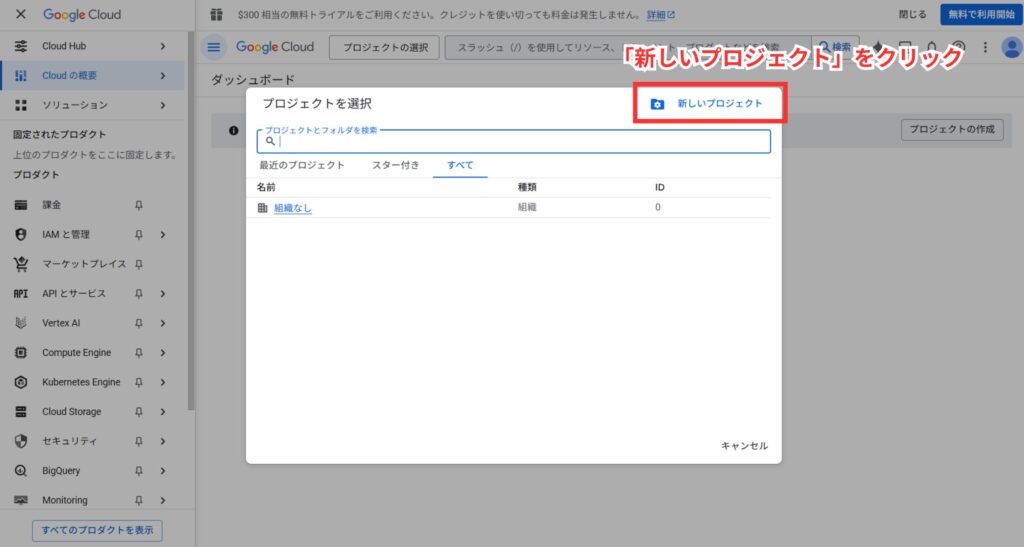Pin Compute Engine product

point(138,352)
